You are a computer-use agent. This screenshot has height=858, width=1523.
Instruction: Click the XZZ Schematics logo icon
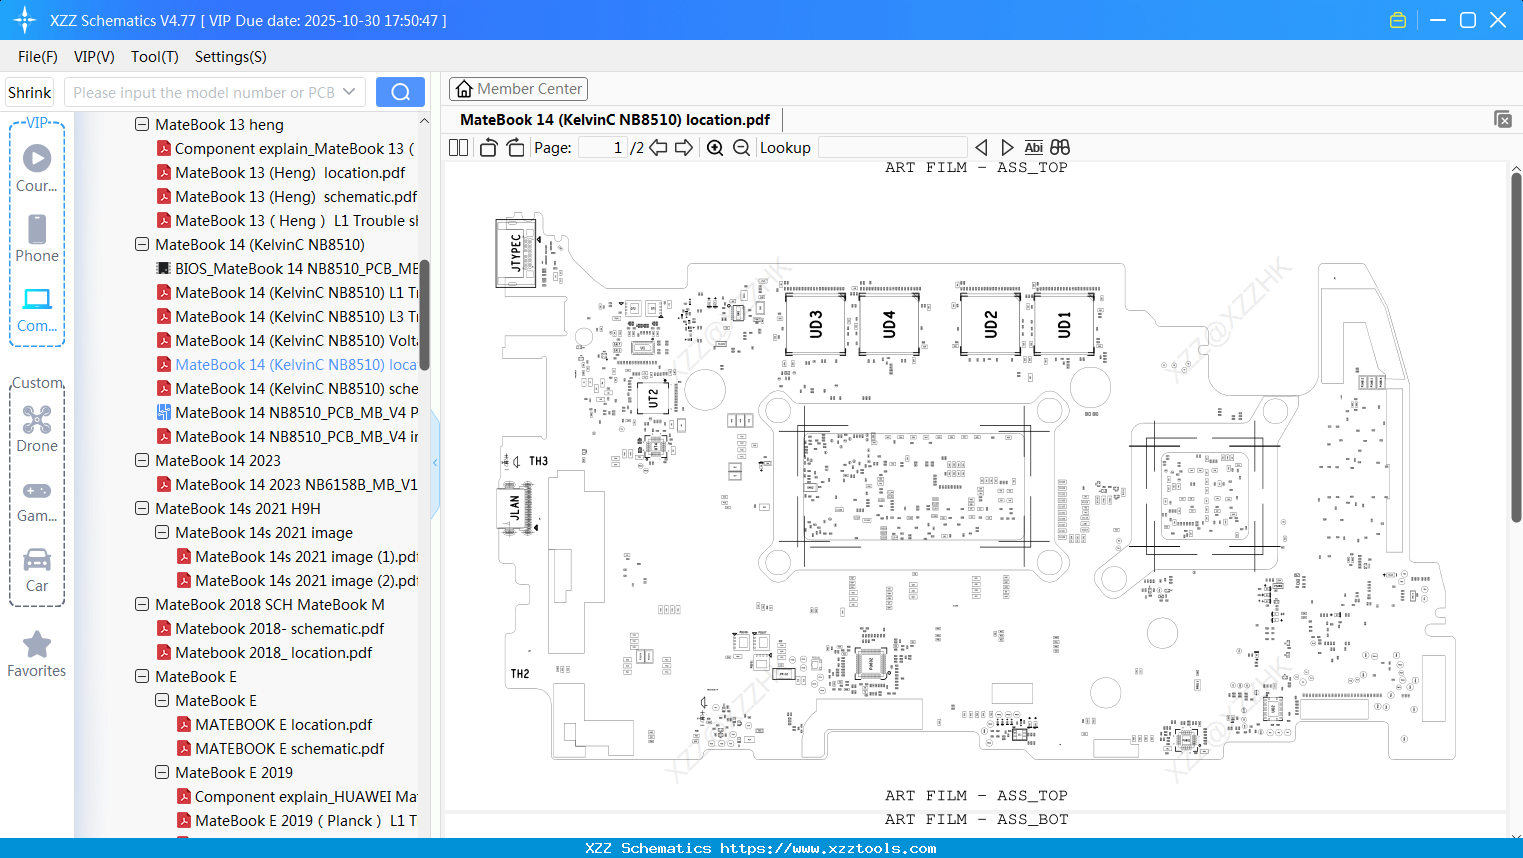tap(24, 20)
